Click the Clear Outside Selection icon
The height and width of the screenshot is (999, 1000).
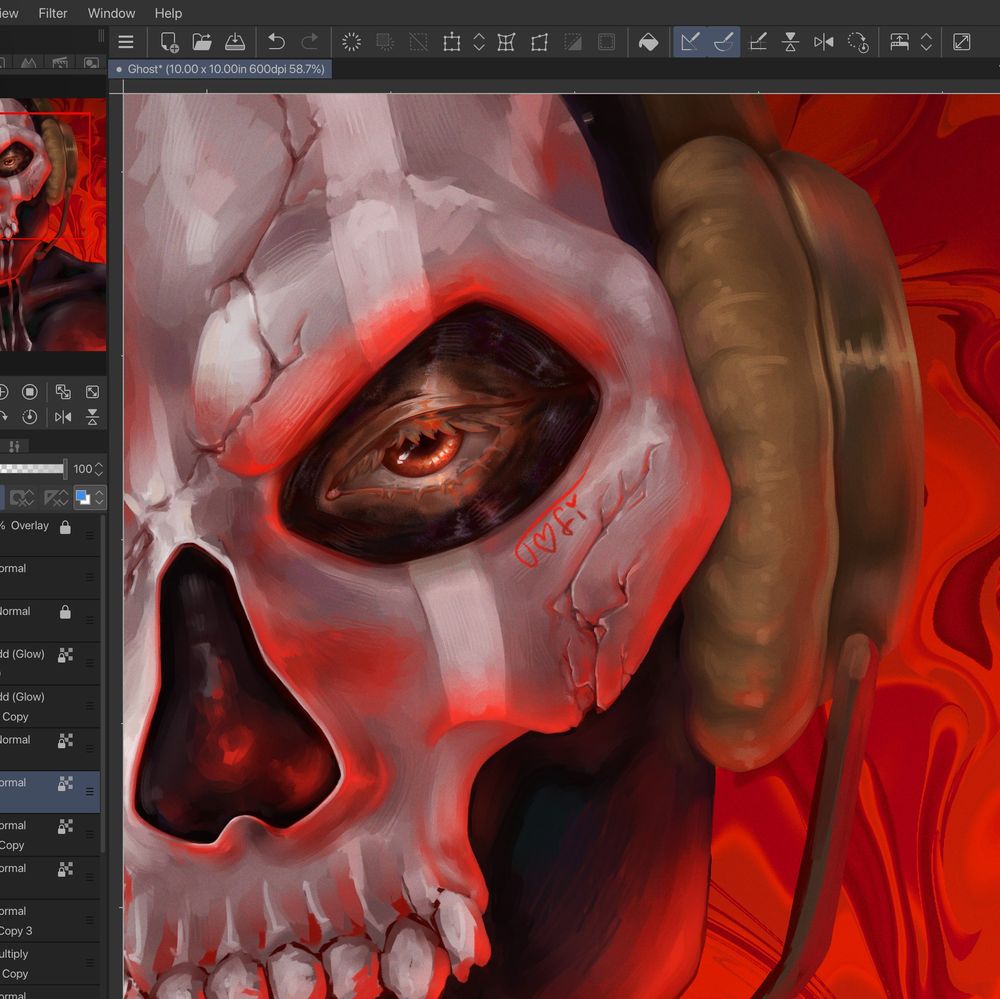385,42
